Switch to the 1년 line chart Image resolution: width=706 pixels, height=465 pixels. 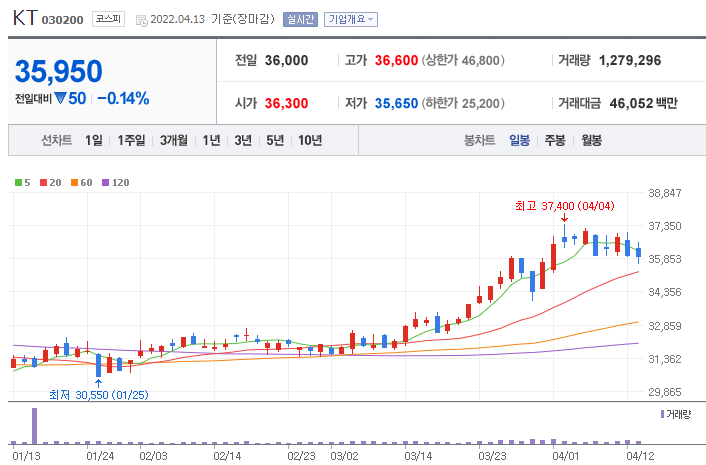tap(211, 140)
